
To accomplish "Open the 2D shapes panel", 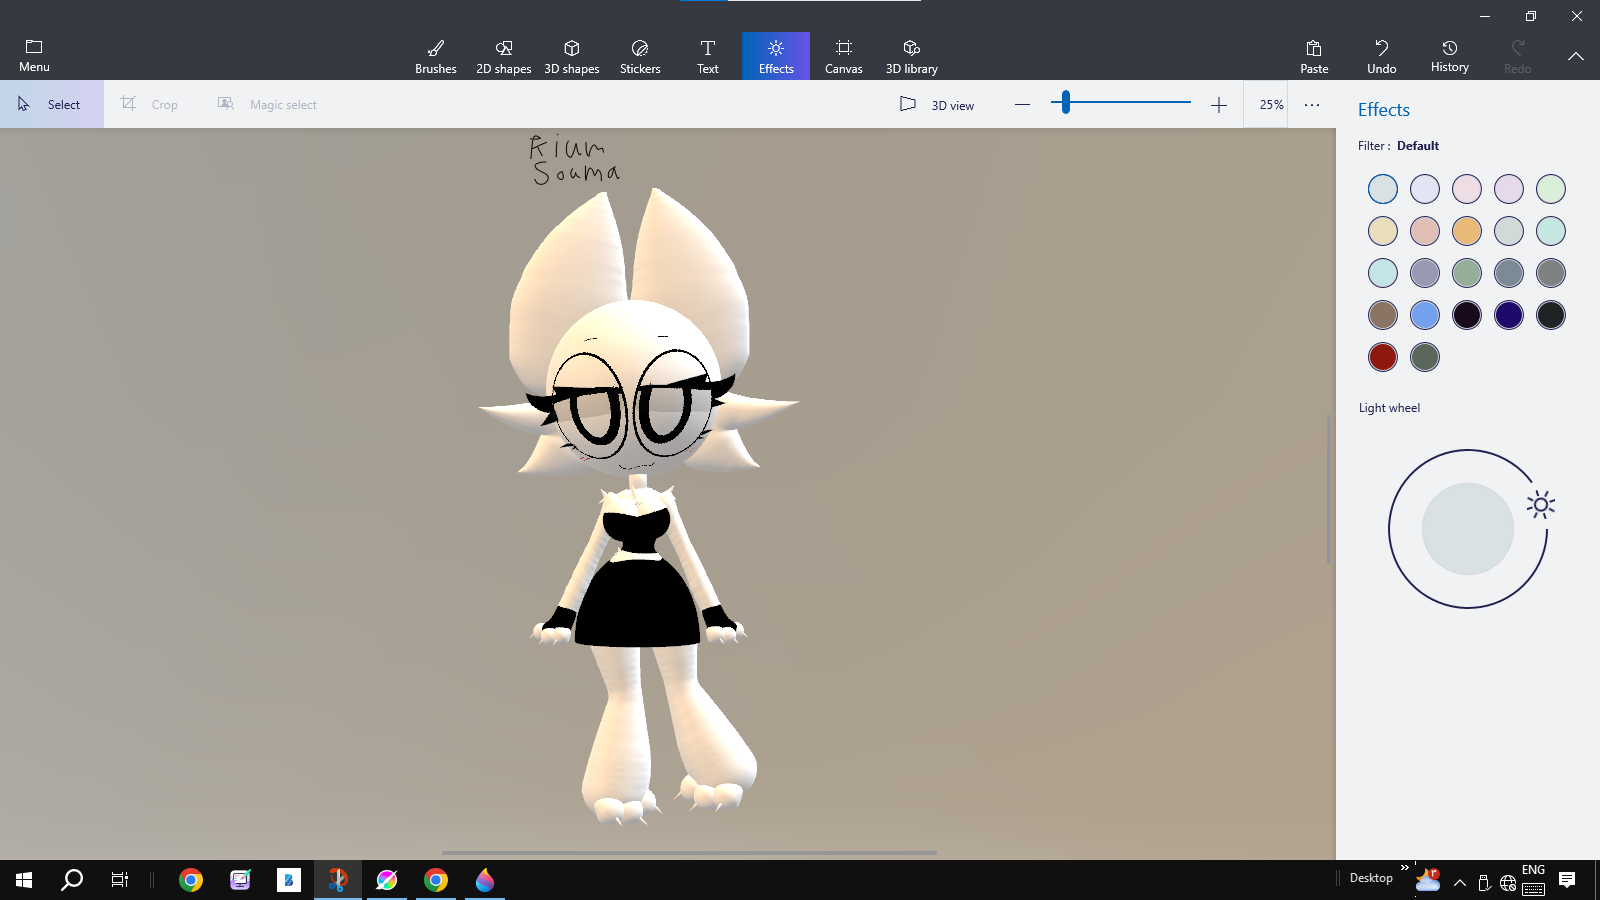I will pos(503,56).
